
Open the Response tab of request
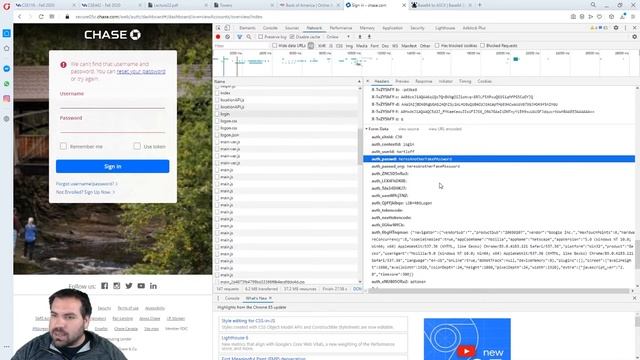pos(424,81)
